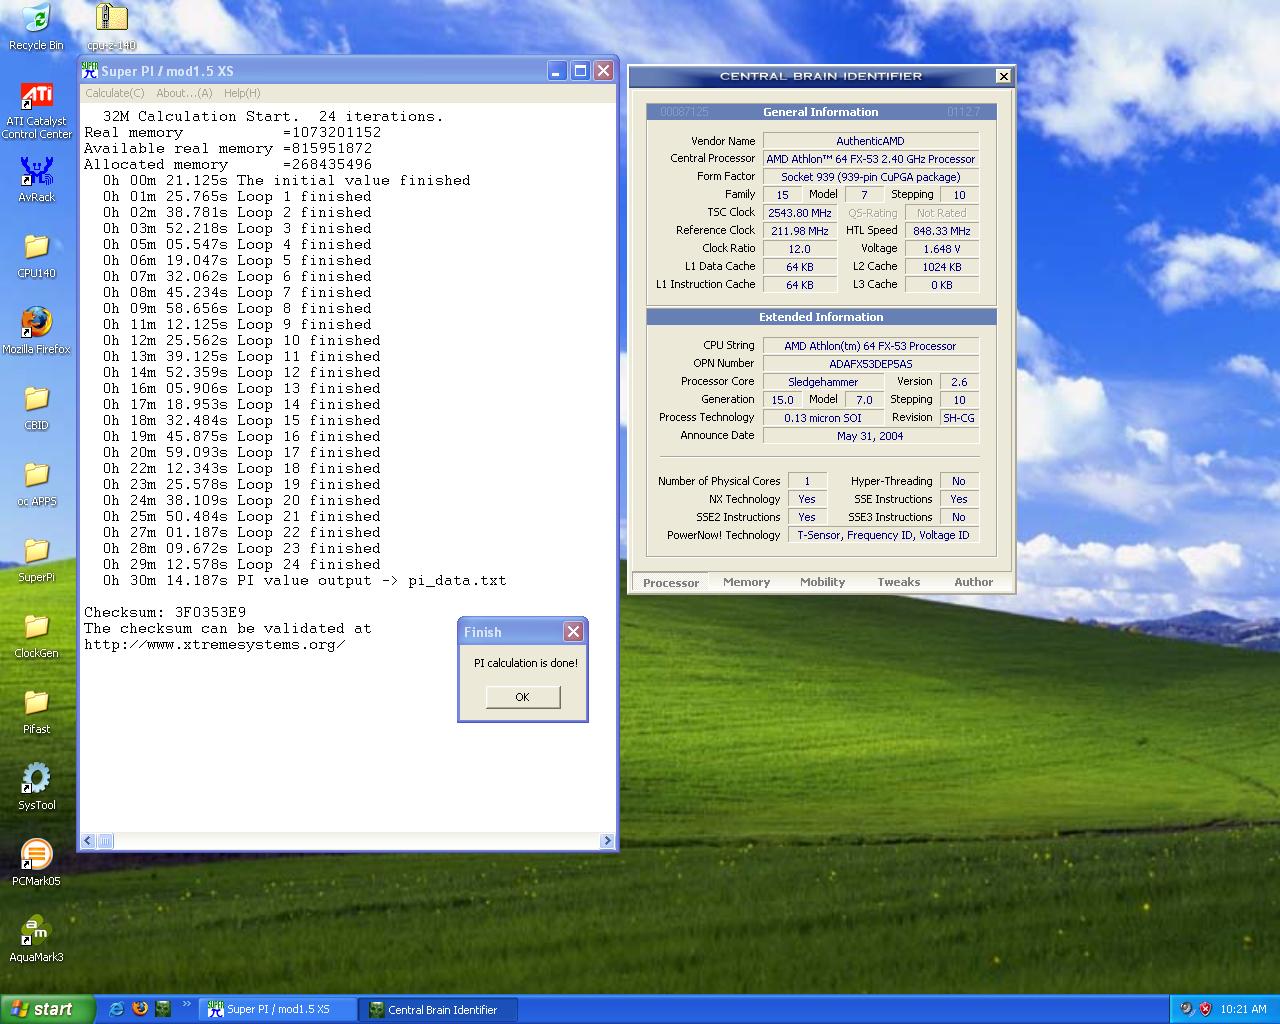Click Firefox icon in quick launch
Viewport: 1280px width, 1024px height.
coord(140,1009)
